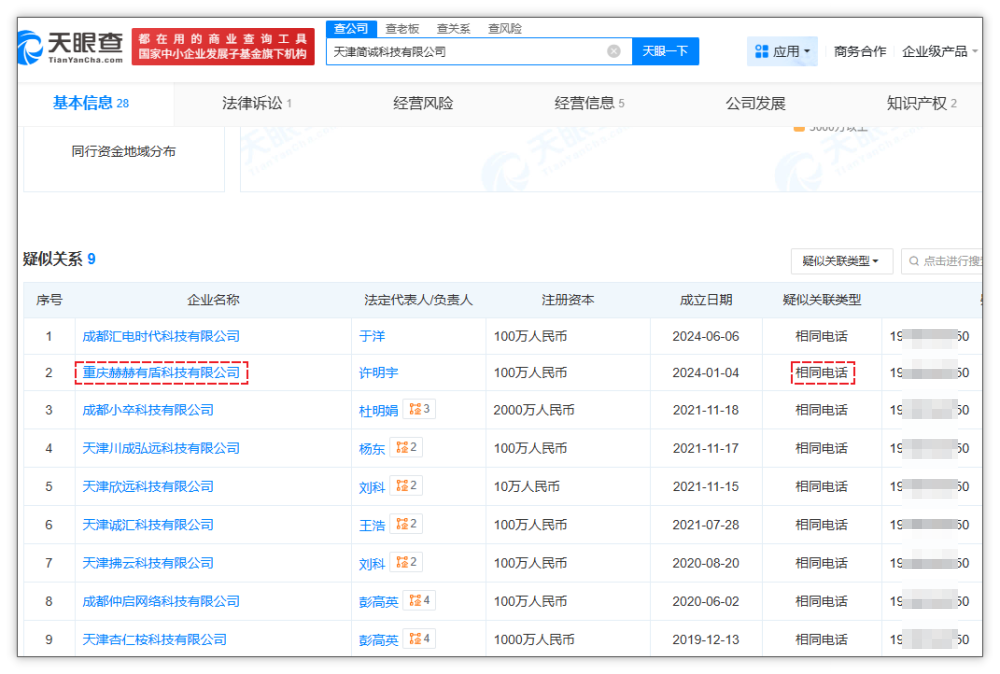Select the 法律诉讼 tab
The height and width of the screenshot is (674, 1000).
coord(256,103)
